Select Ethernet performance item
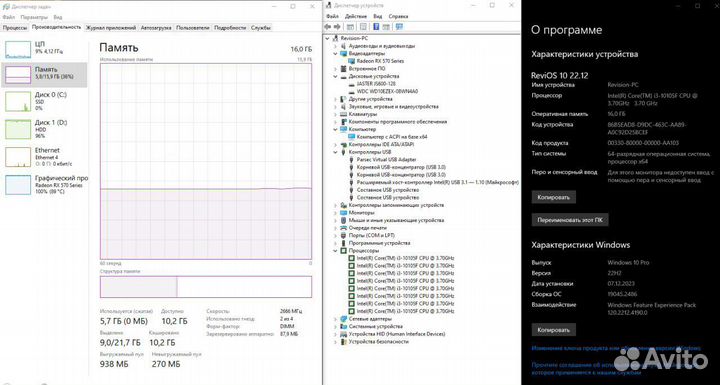The height and width of the screenshot is (385, 720). coord(44,157)
